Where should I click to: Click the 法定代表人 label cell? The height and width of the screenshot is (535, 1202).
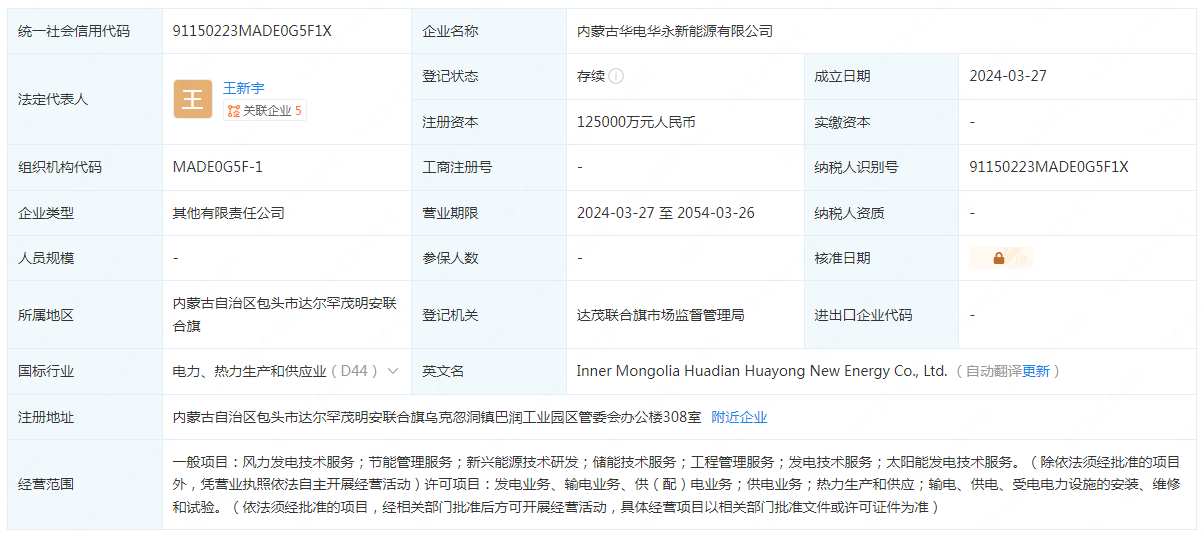click(x=85, y=99)
